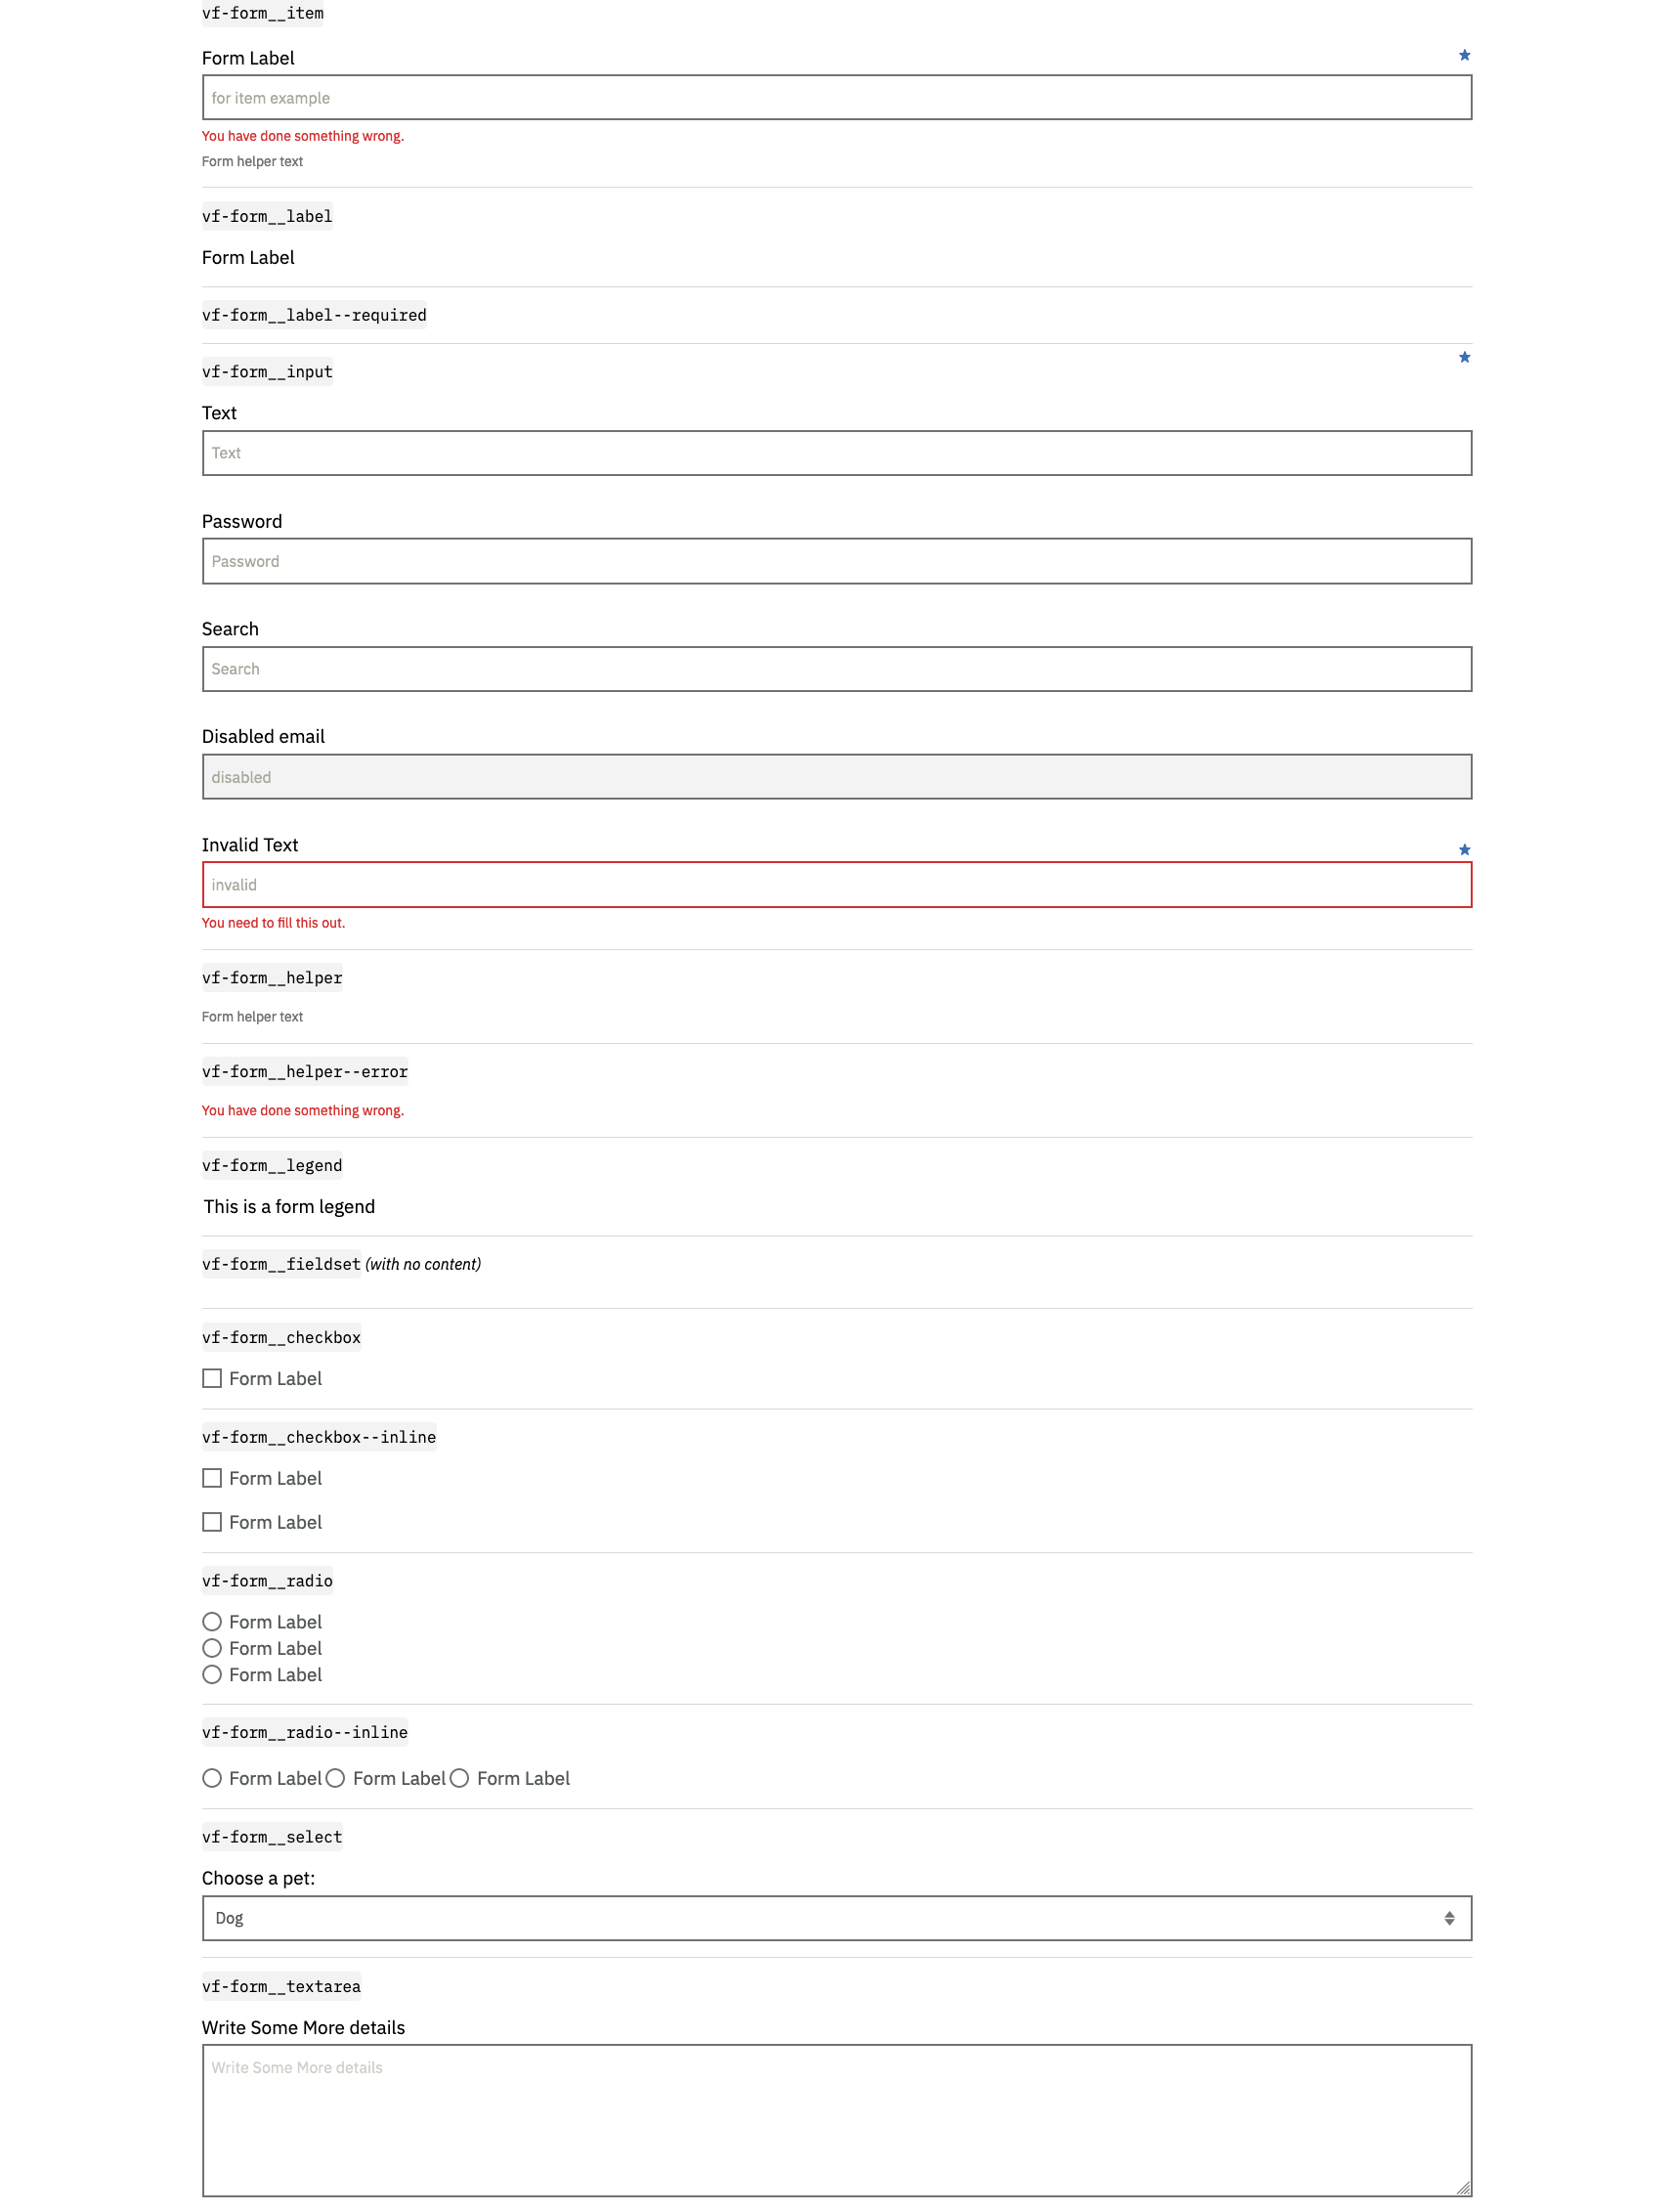Click the star icon near vf-form__input section
Screen dimensions: 1674x2212
(x=1464, y=357)
